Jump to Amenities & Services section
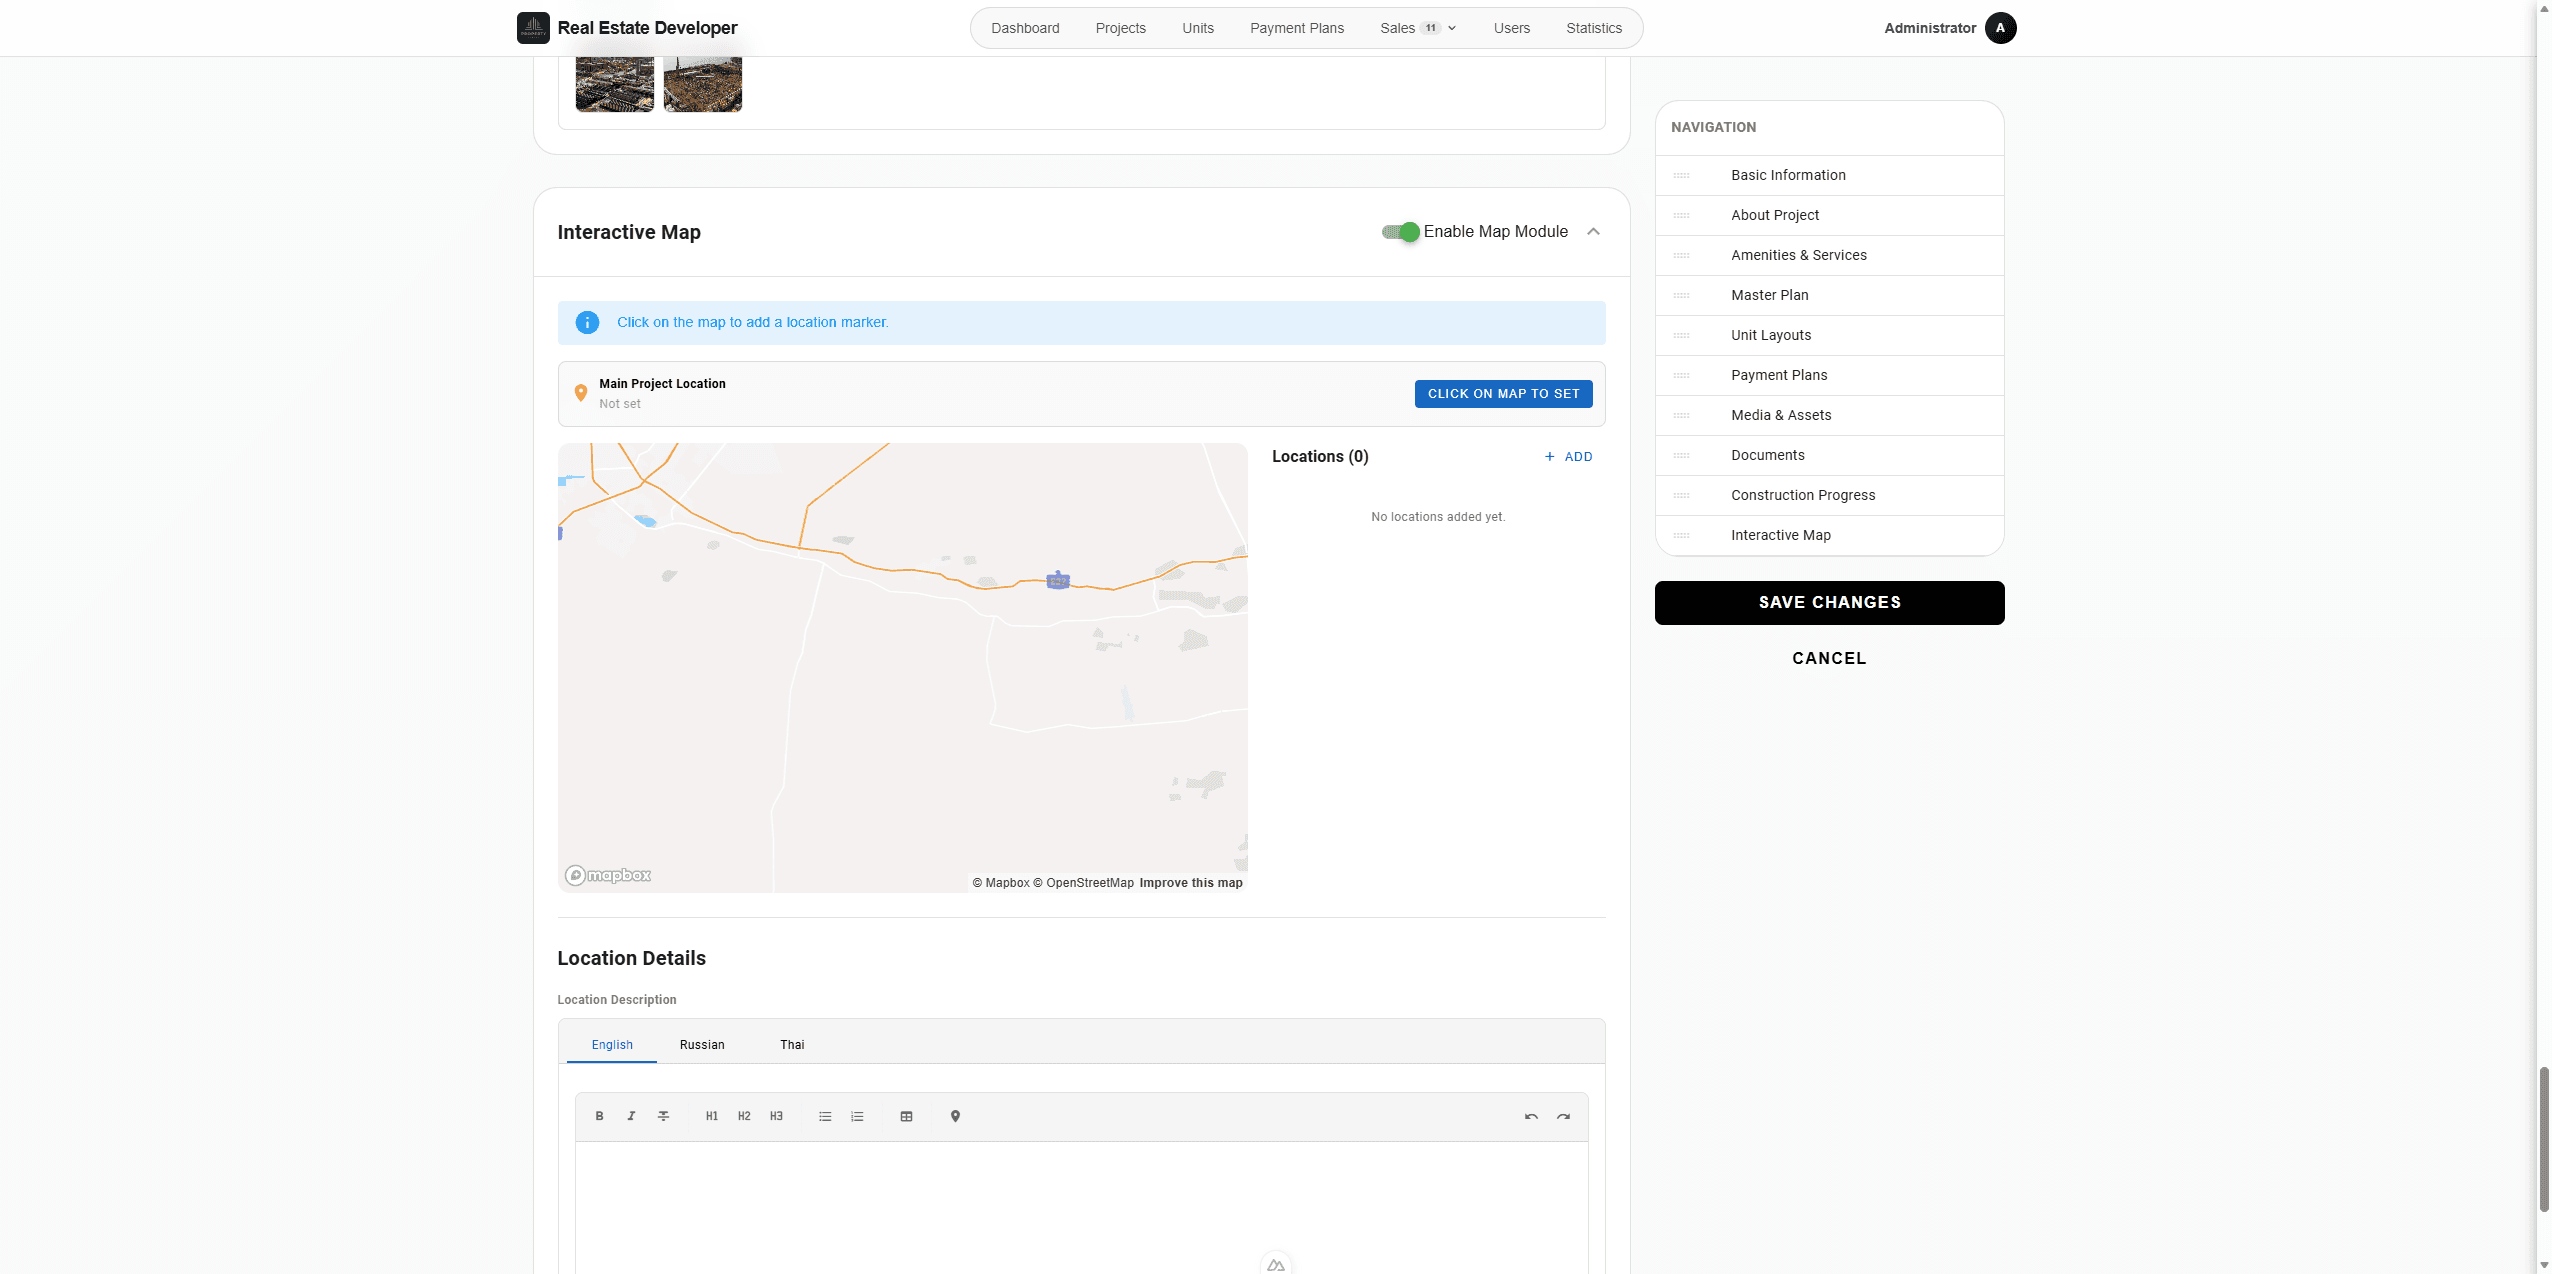 click(1798, 255)
